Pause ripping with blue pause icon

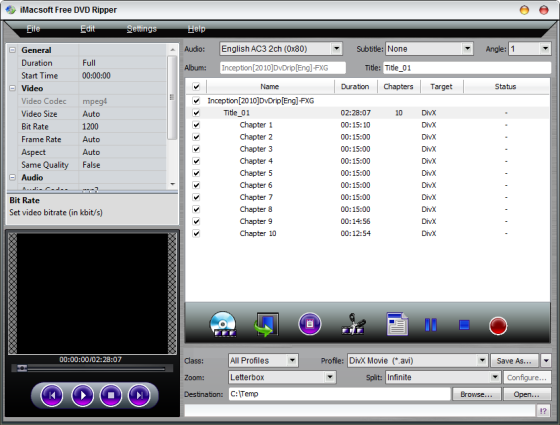[x=431, y=325]
